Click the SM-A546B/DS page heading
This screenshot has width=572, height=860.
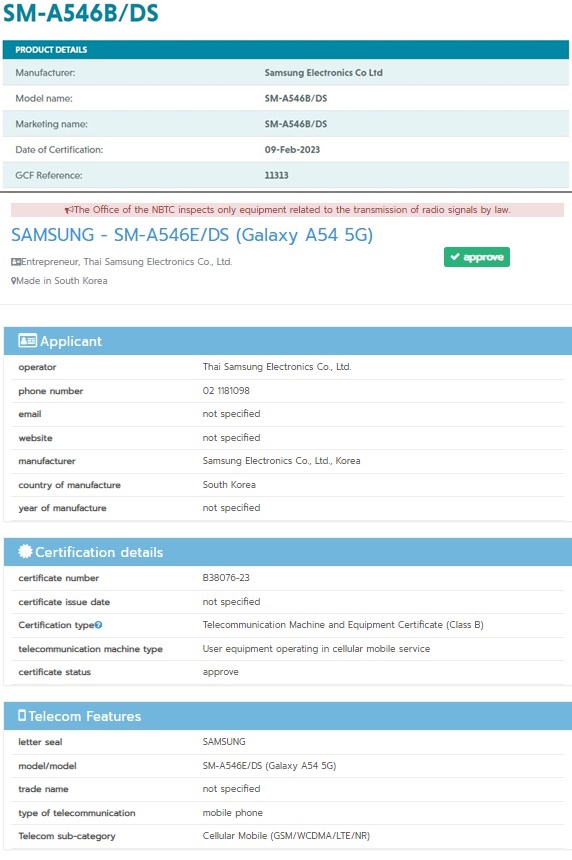tap(81, 13)
